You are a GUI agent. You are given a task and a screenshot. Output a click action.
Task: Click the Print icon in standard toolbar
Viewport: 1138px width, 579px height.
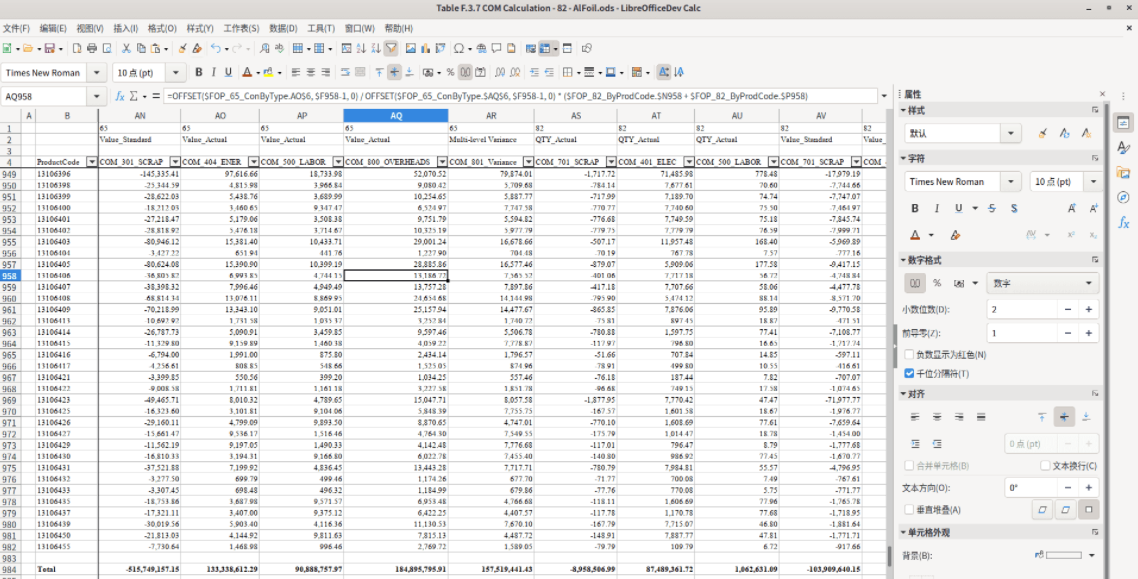coord(92,48)
